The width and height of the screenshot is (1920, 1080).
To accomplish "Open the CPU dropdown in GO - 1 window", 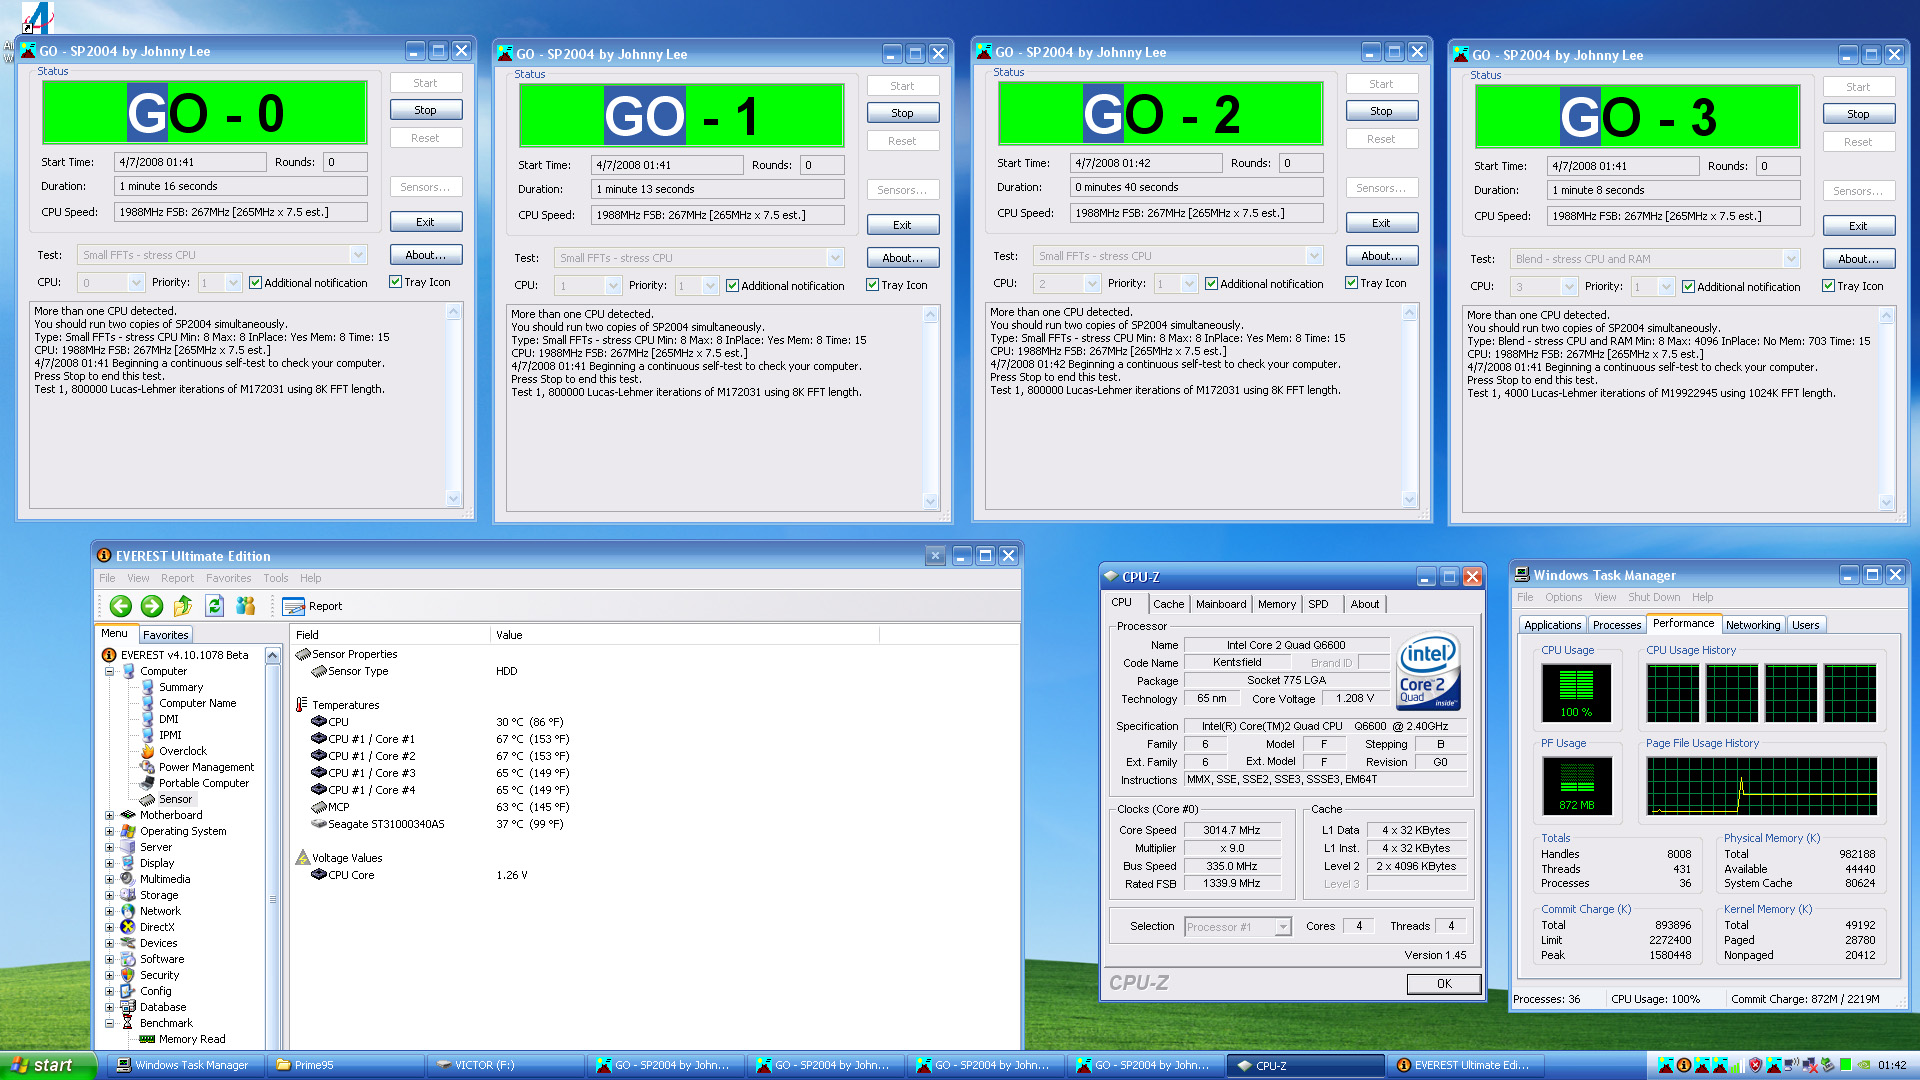I will (613, 286).
